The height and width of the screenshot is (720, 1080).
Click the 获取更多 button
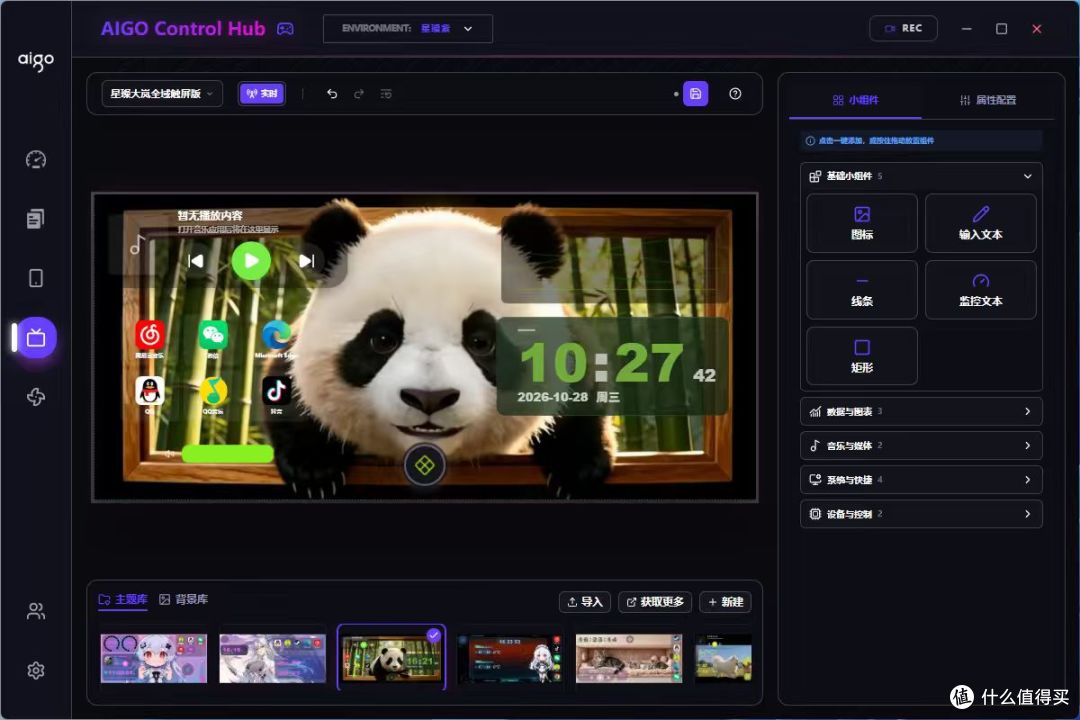pos(655,602)
